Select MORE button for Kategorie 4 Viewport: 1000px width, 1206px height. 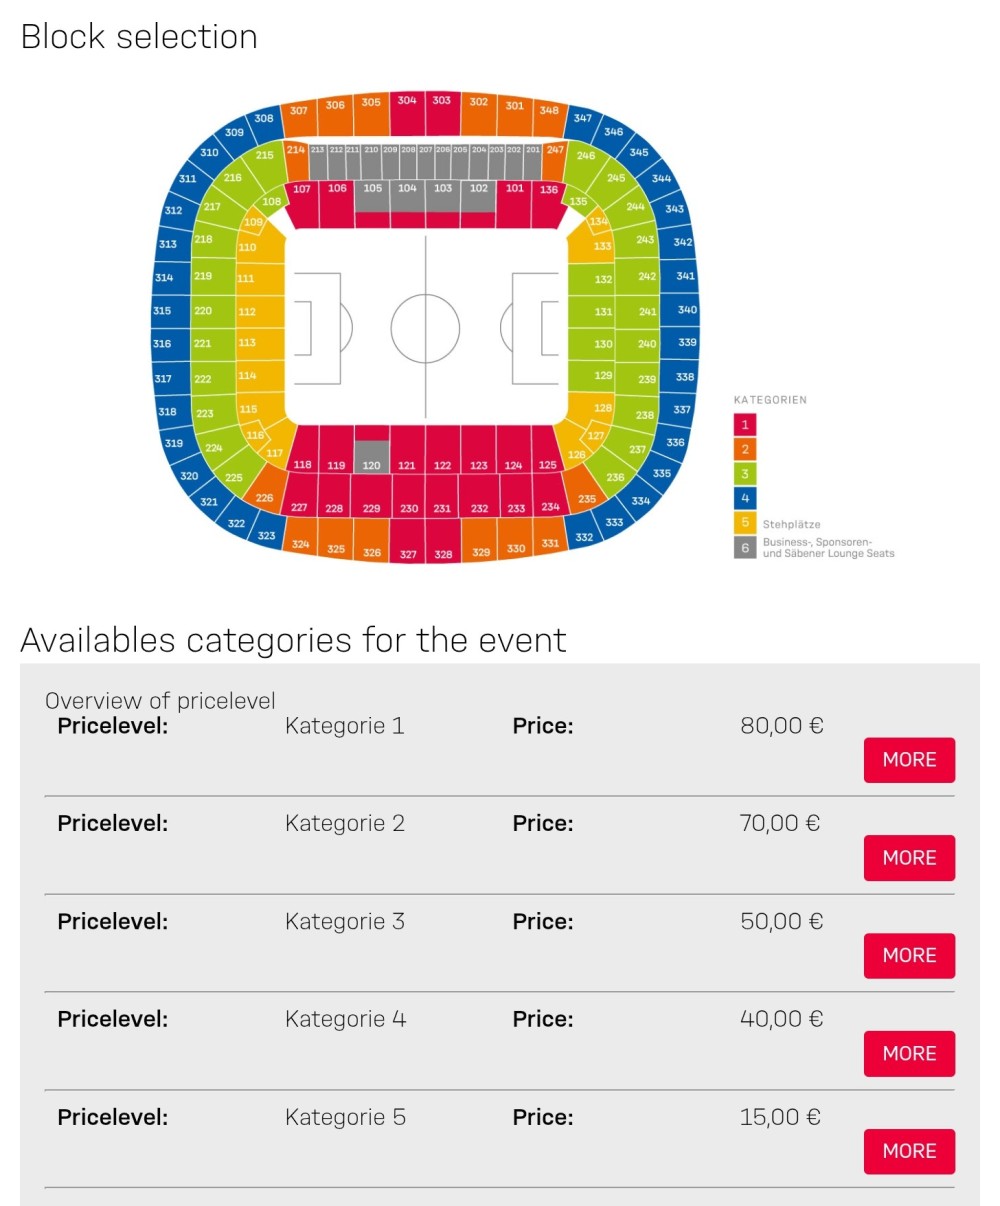[909, 1054]
